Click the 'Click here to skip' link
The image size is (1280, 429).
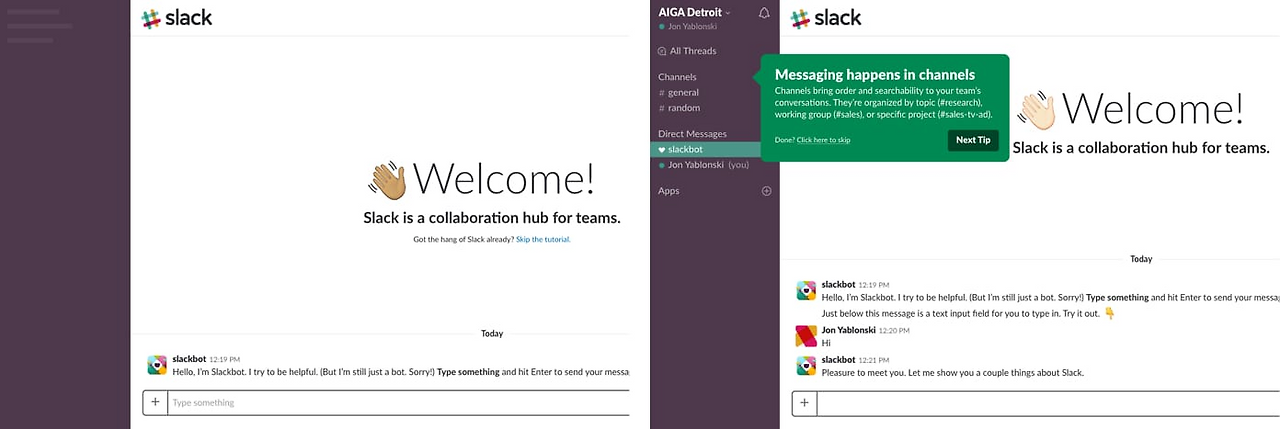coord(824,140)
